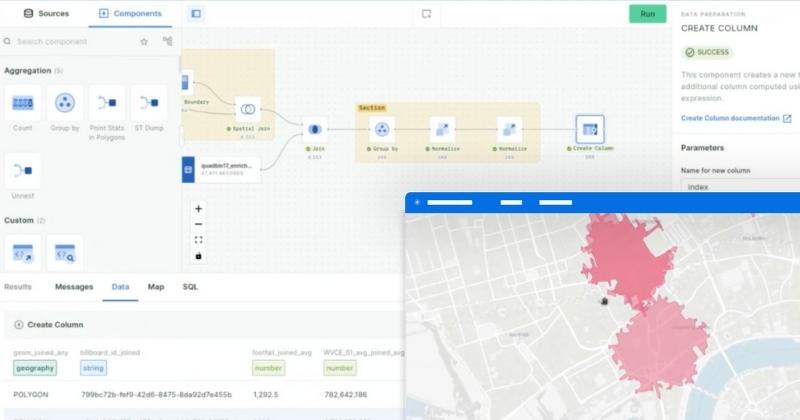Toggle the left sidebar panel visibility
The height and width of the screenshot is (420, 800).
click(195, 14)
